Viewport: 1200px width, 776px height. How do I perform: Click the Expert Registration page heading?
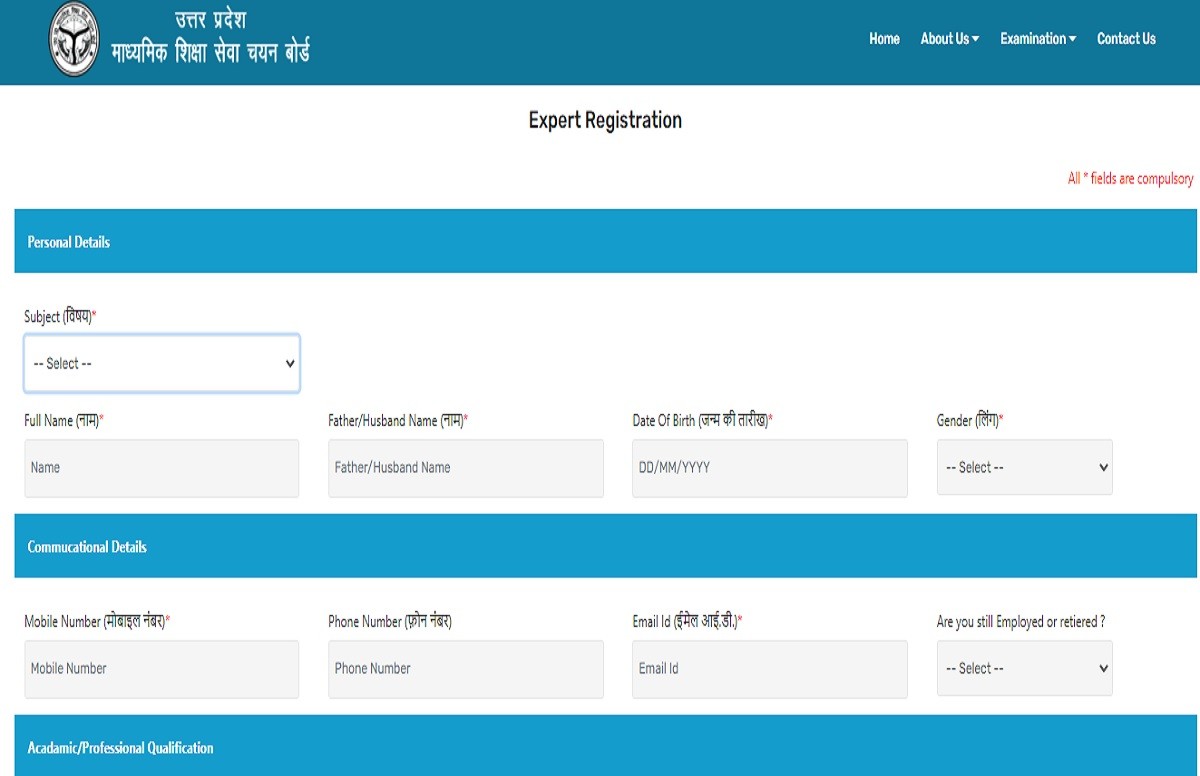(605, 120)
